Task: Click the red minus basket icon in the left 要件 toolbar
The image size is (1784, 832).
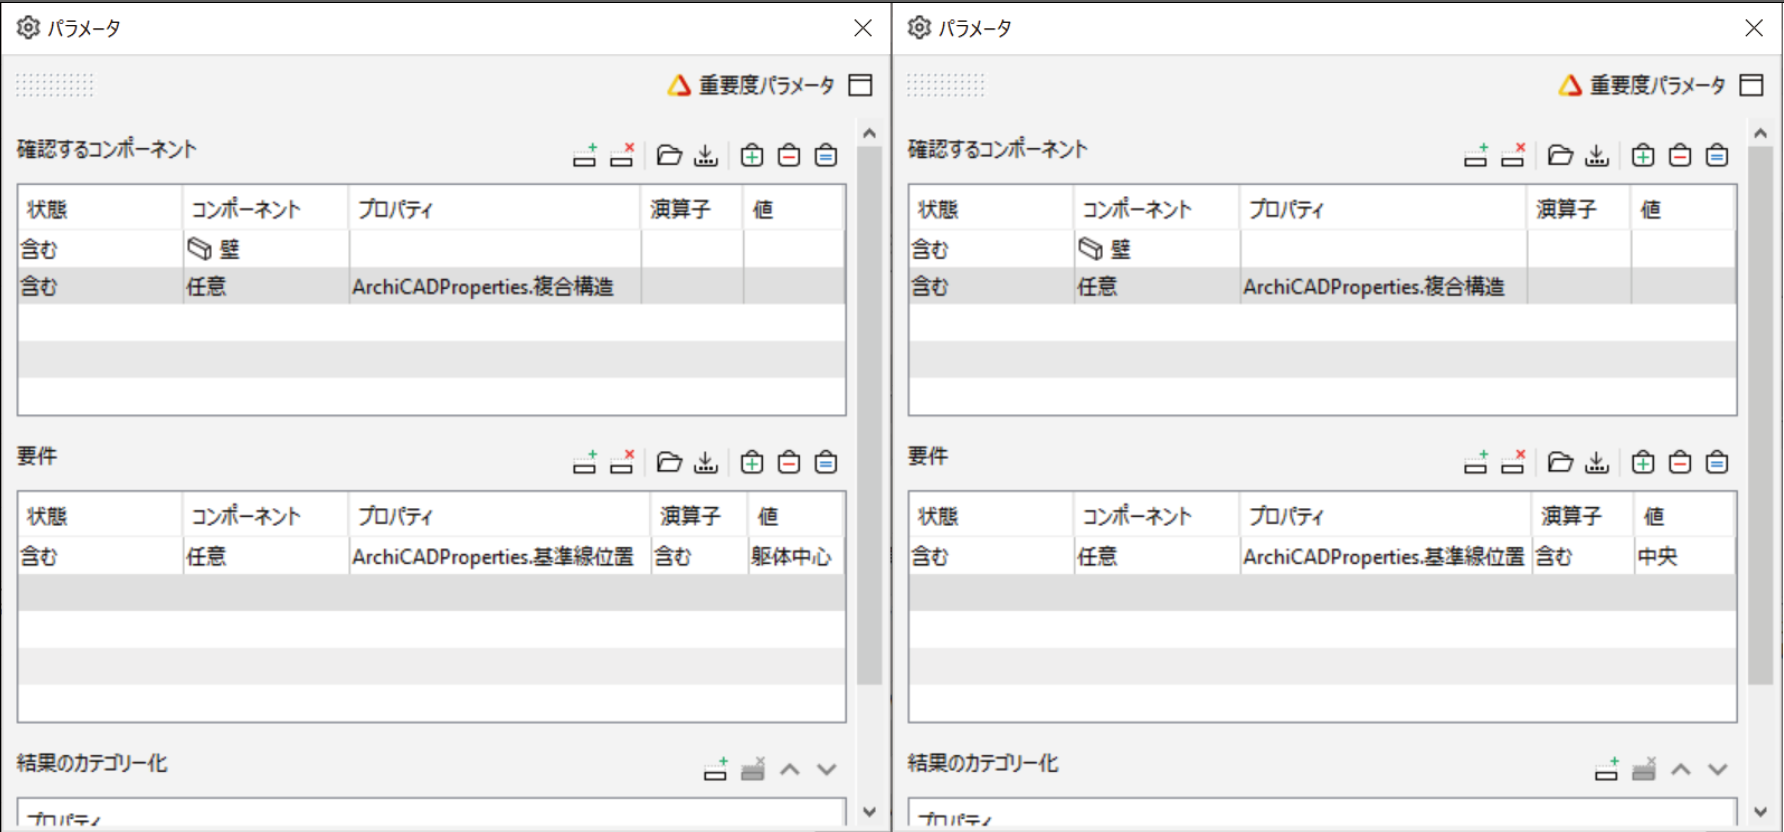Action: click(789, 462)
